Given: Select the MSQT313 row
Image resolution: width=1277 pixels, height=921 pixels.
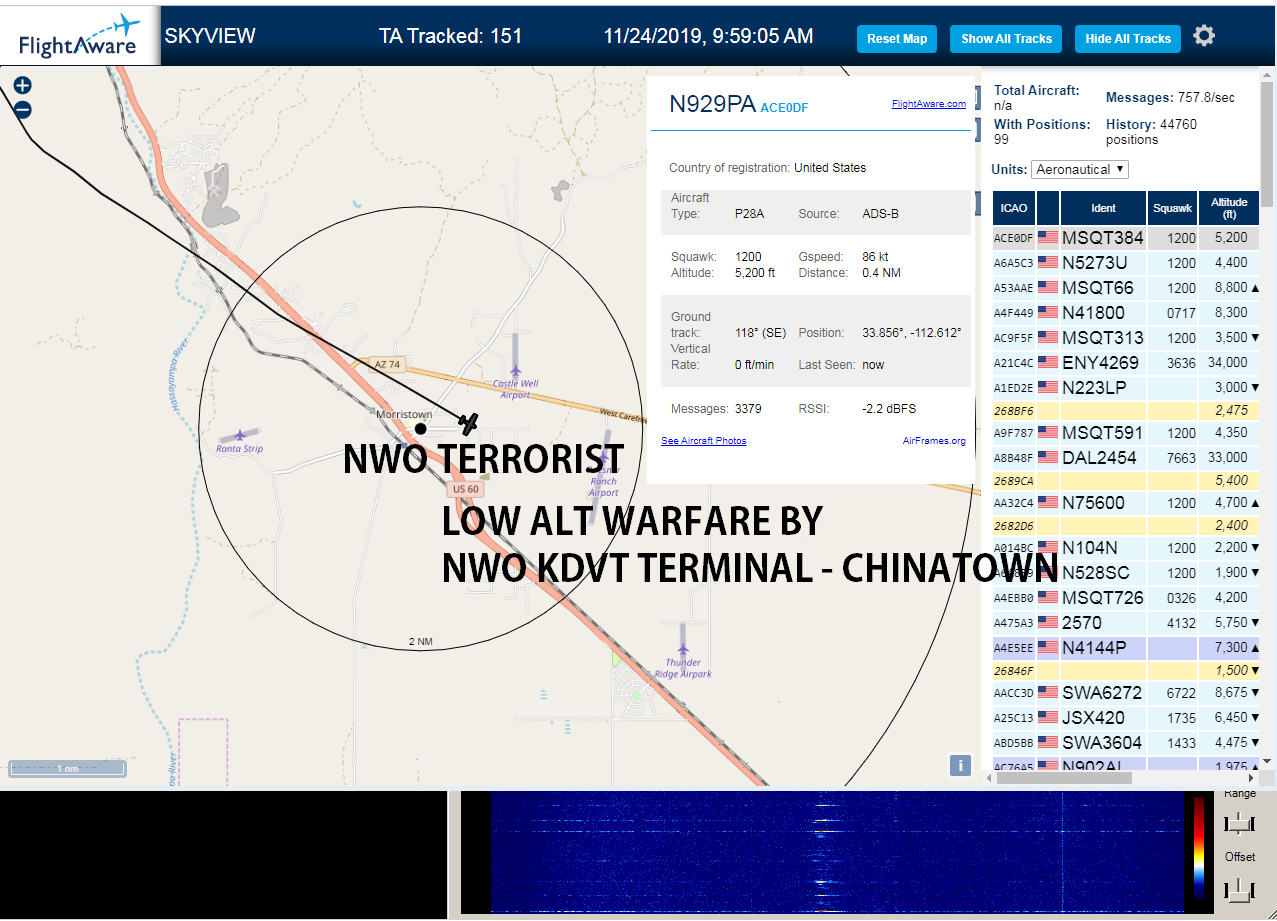Looking at the screenshot, I should pos(1126,337).
